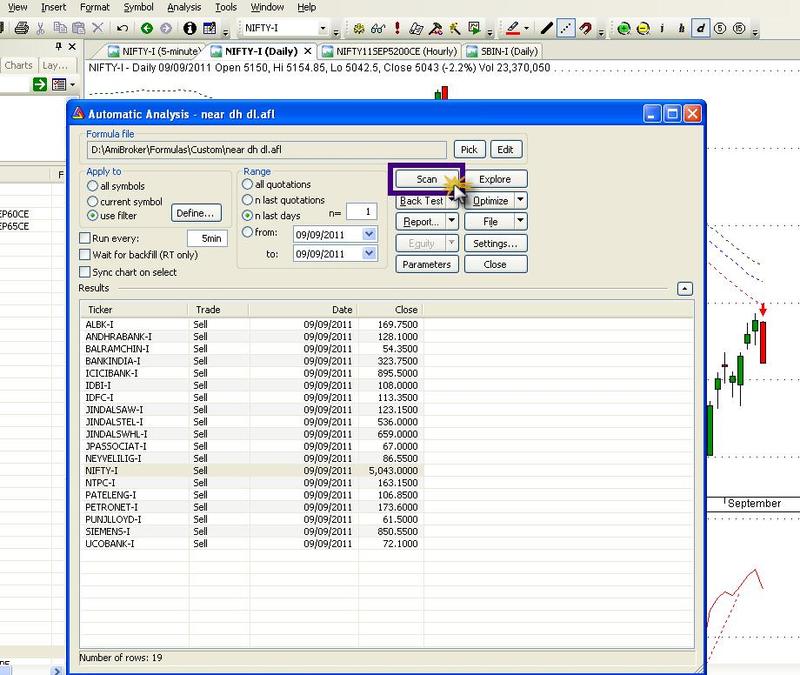Screen dimensions: 800x675
Task: Click the green arrow icon in side panel
Action: pyautogui.click(x=40, y=84)
